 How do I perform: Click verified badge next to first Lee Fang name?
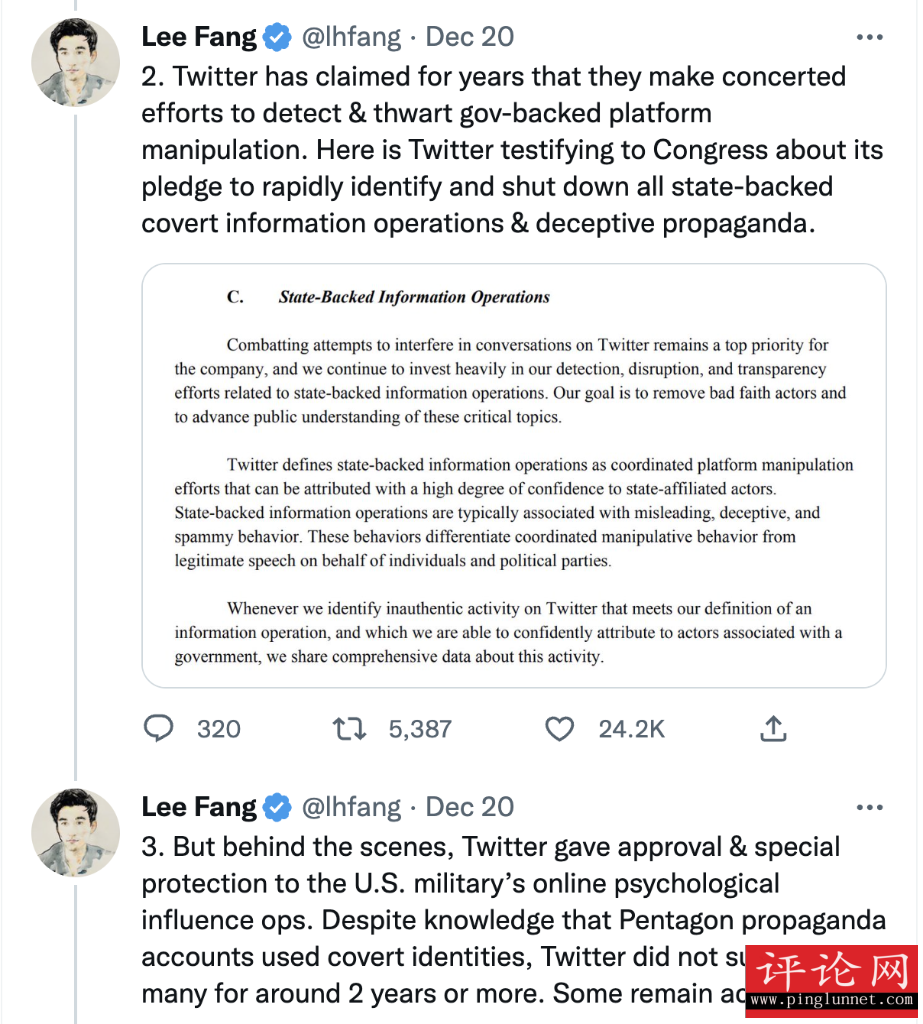click(277, 37)
